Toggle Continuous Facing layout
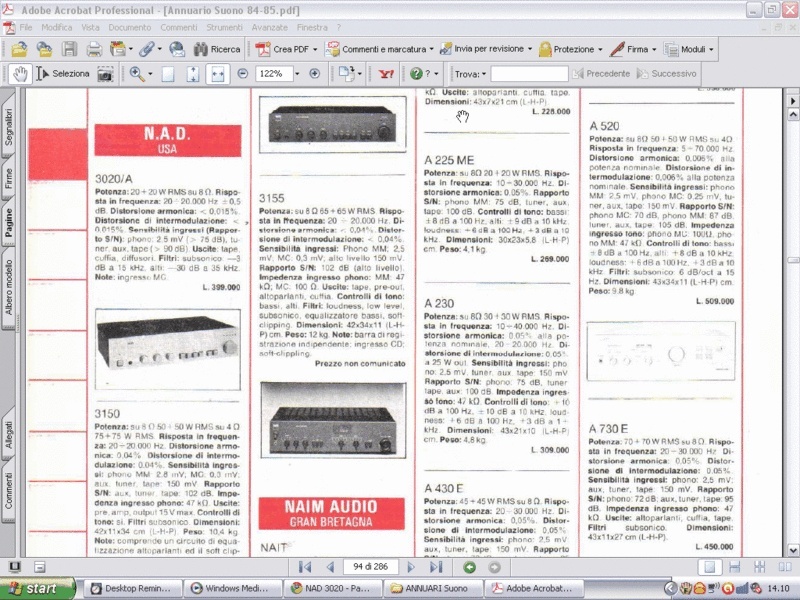The width and height of the screenshot is (800, 600). (x=760, y=567)
